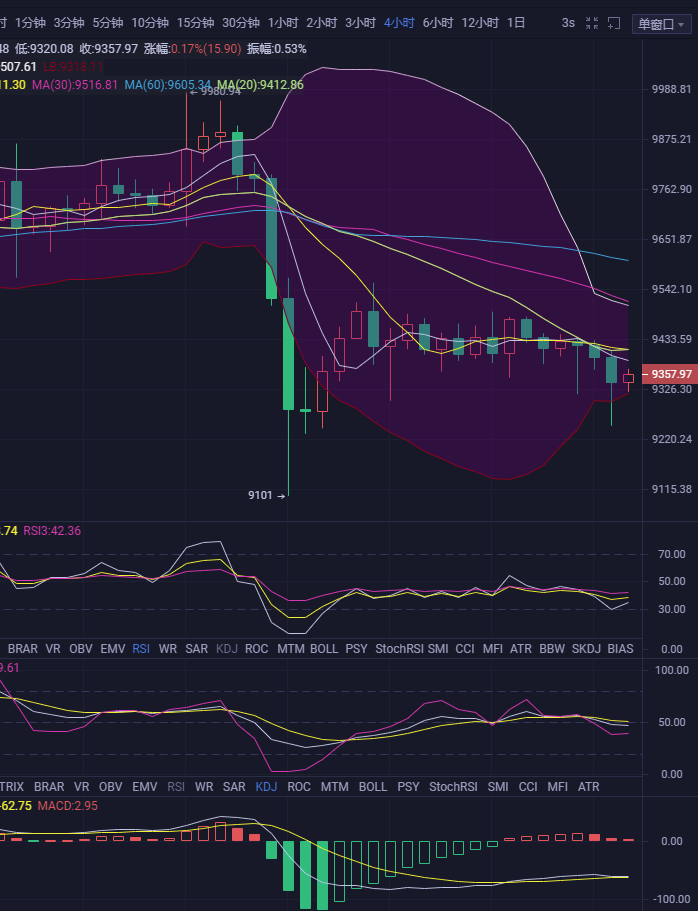Click the highlighted KDJ tab in lower bar
698x911 pixels.
266,787
